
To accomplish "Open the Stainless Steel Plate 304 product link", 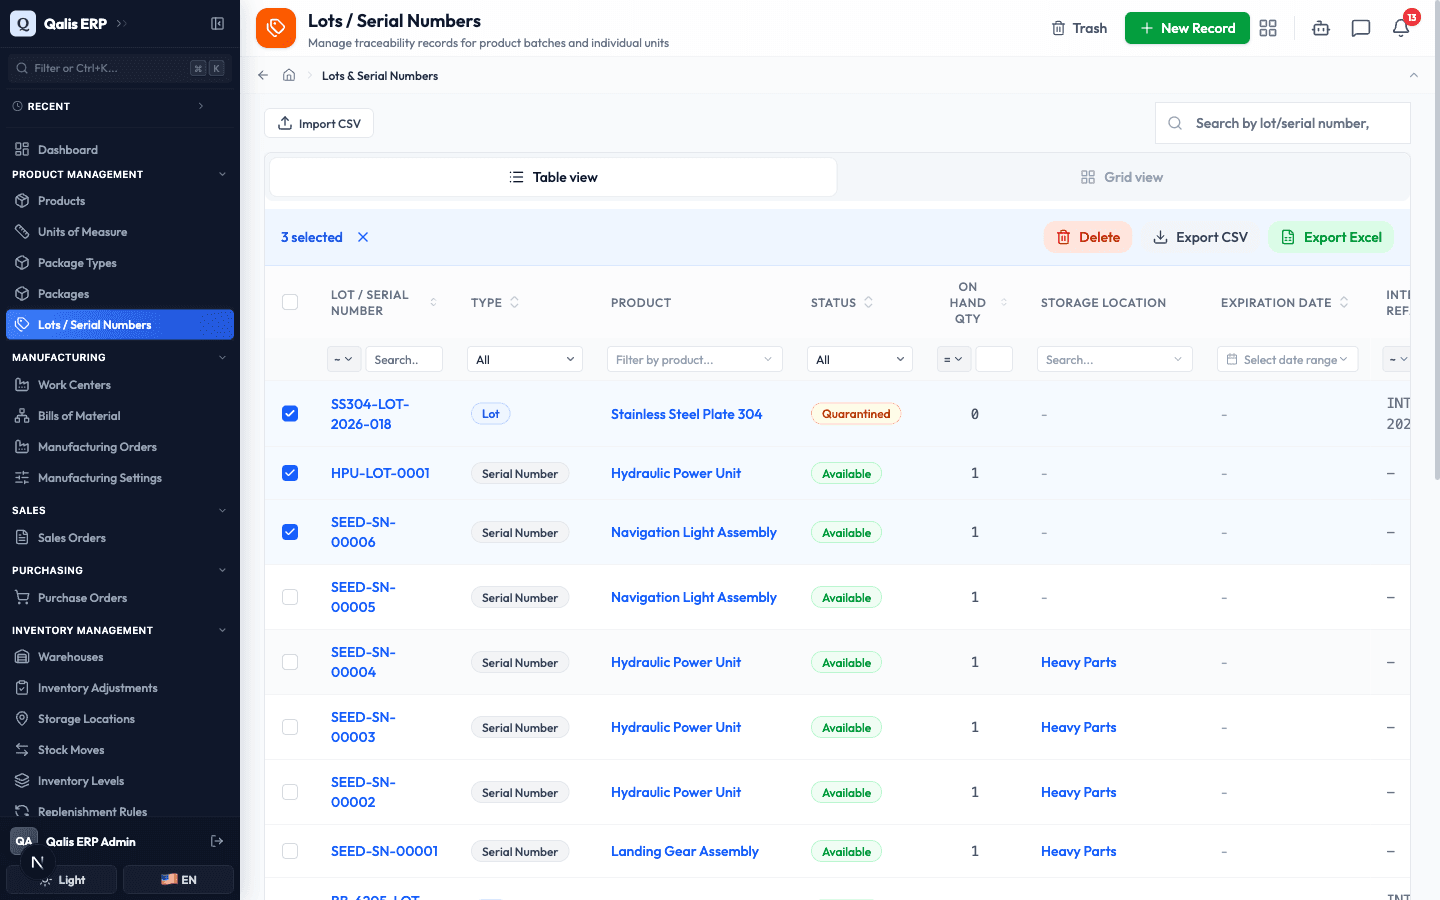I will click(686, 414).
